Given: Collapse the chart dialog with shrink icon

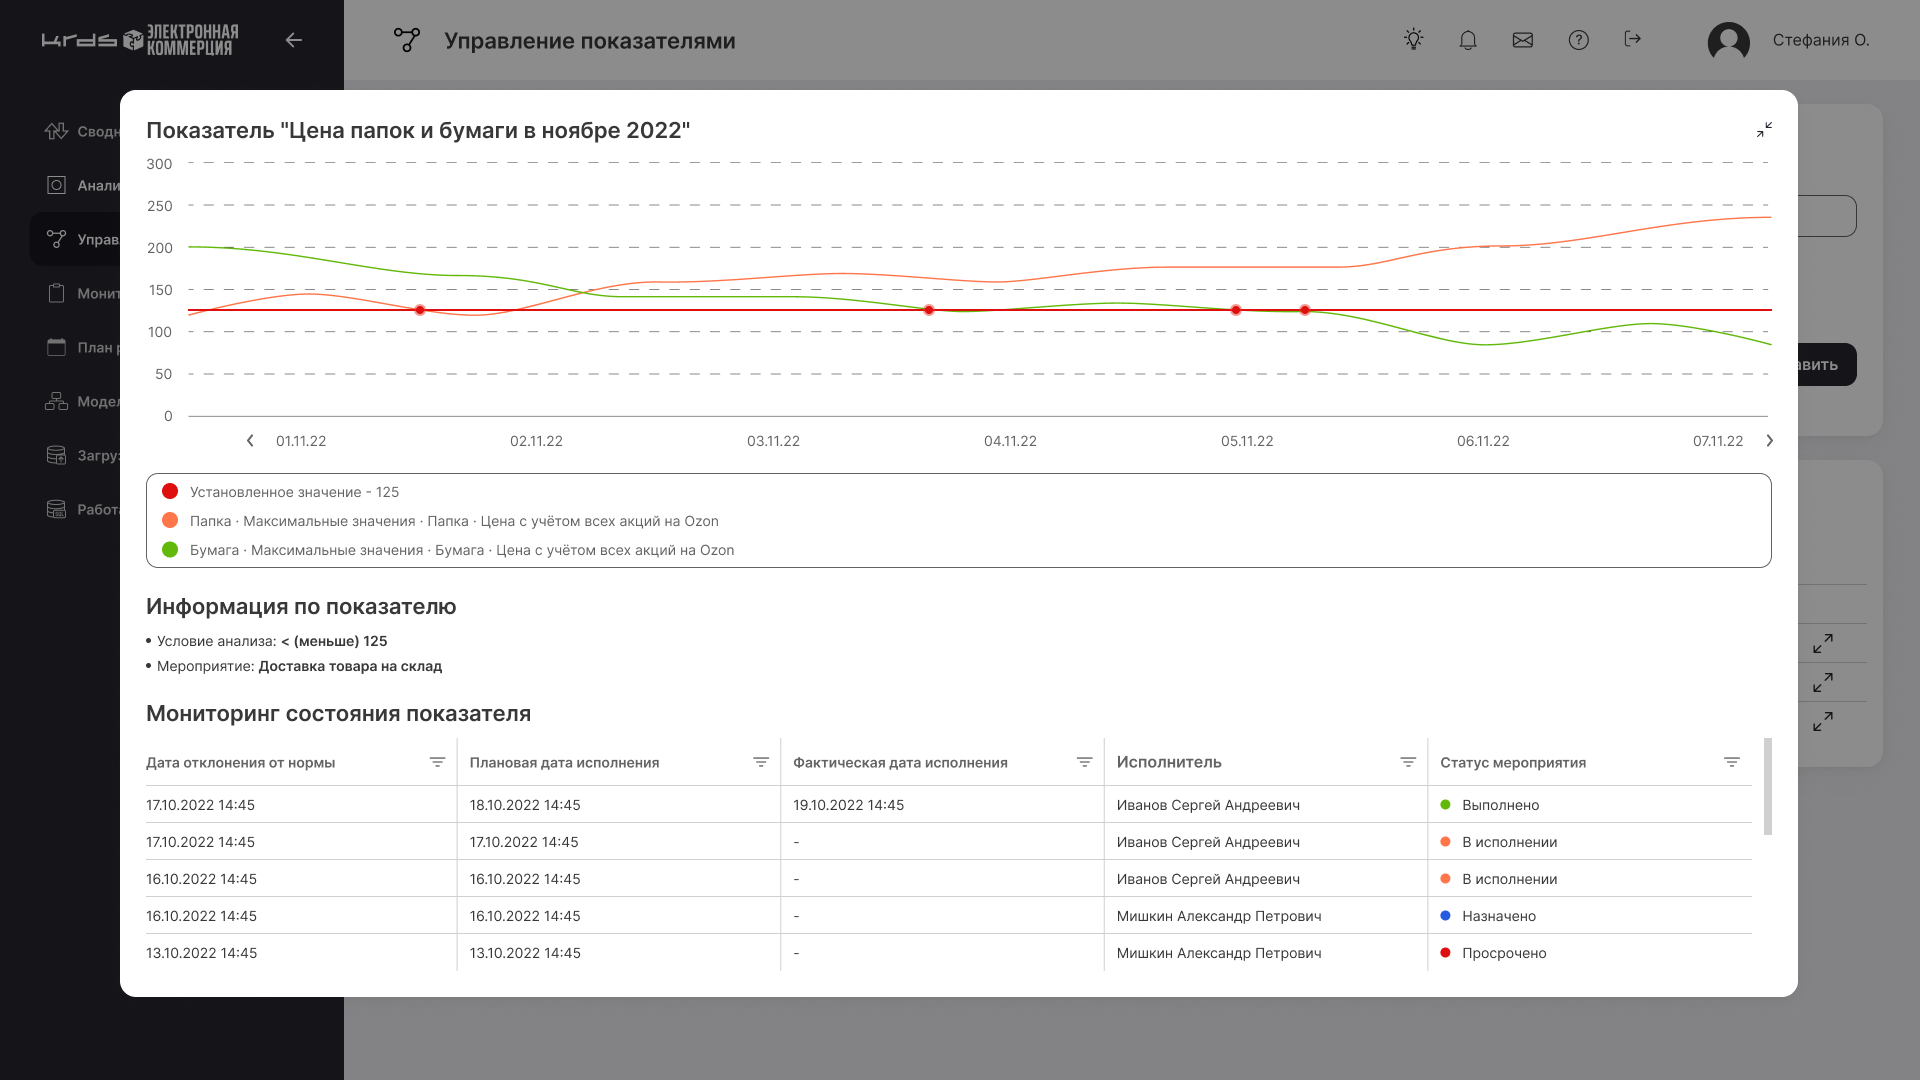Looking at the screenshot, I should tap(1764, 130).
